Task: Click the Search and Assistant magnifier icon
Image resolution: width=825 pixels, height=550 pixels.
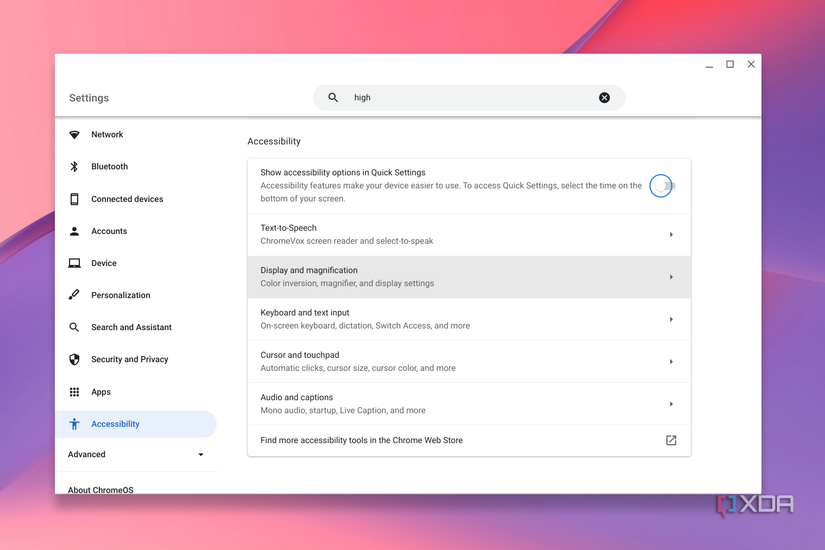Action: pyautogui.click(x=74, y=327)
